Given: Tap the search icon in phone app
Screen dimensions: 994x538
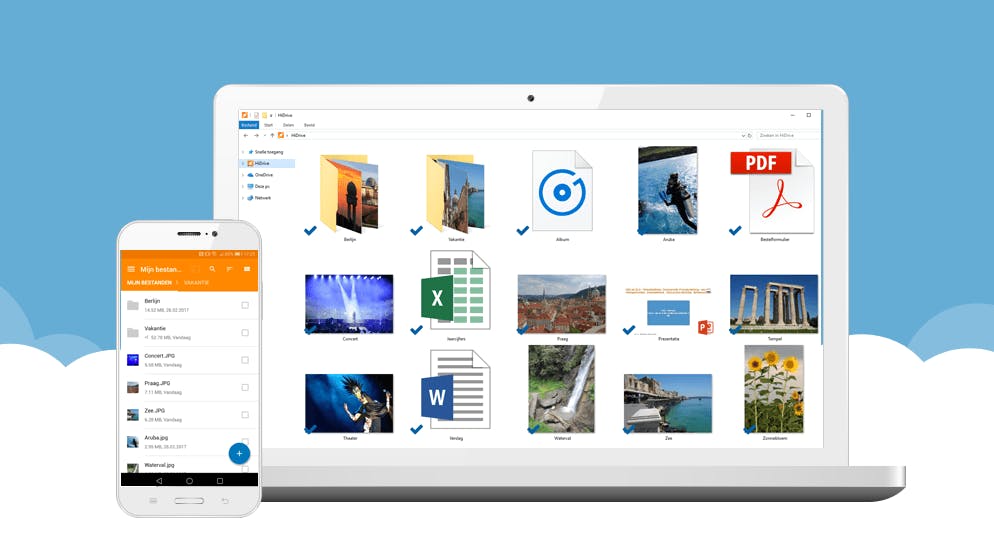Looking at the screenshot, I should tap(212, 269).
